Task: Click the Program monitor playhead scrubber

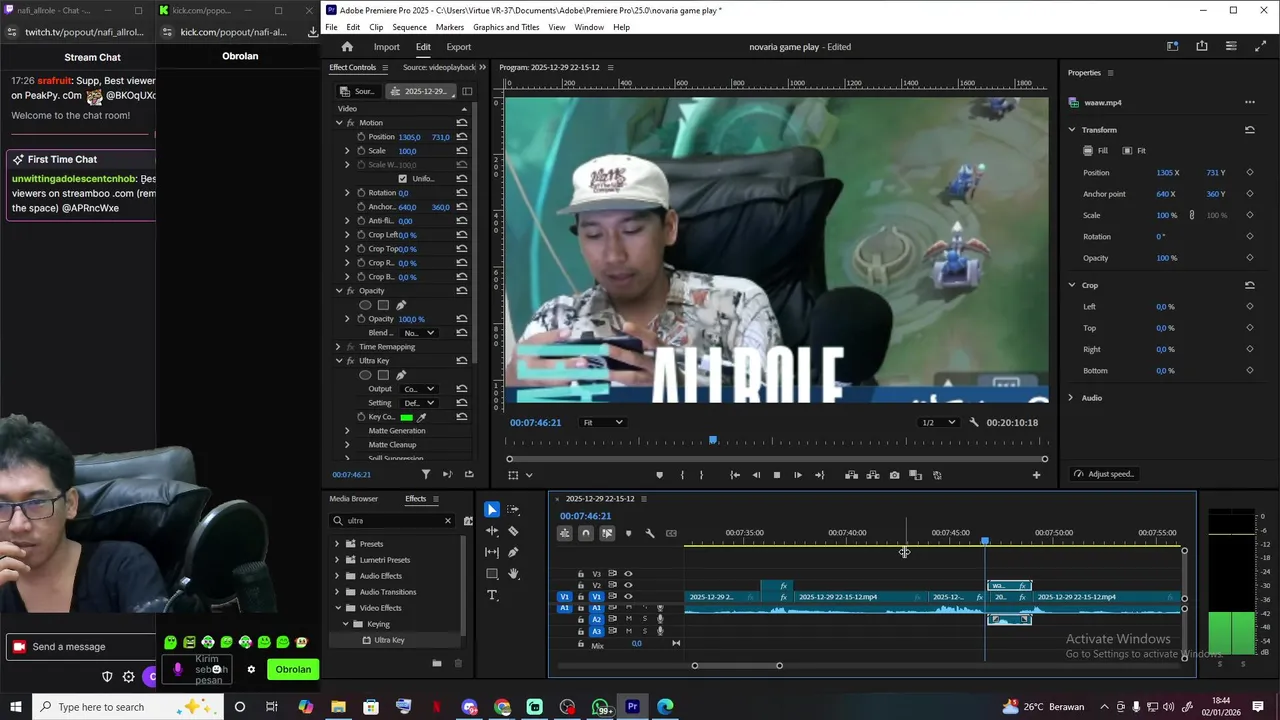Action: point(713,440)
